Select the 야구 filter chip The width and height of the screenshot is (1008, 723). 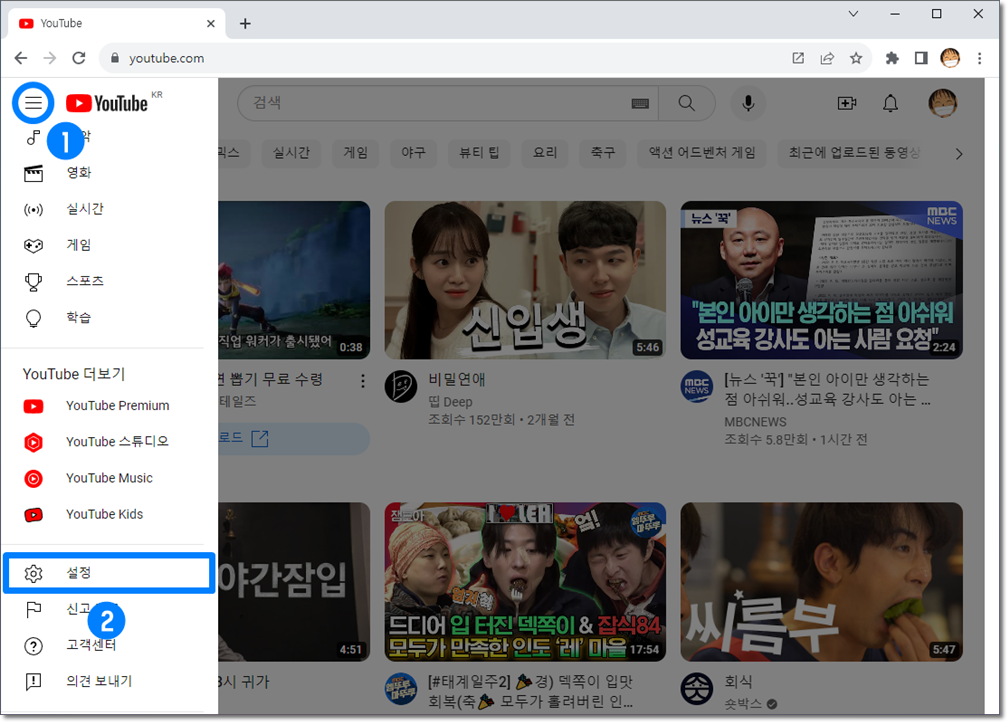413,153
